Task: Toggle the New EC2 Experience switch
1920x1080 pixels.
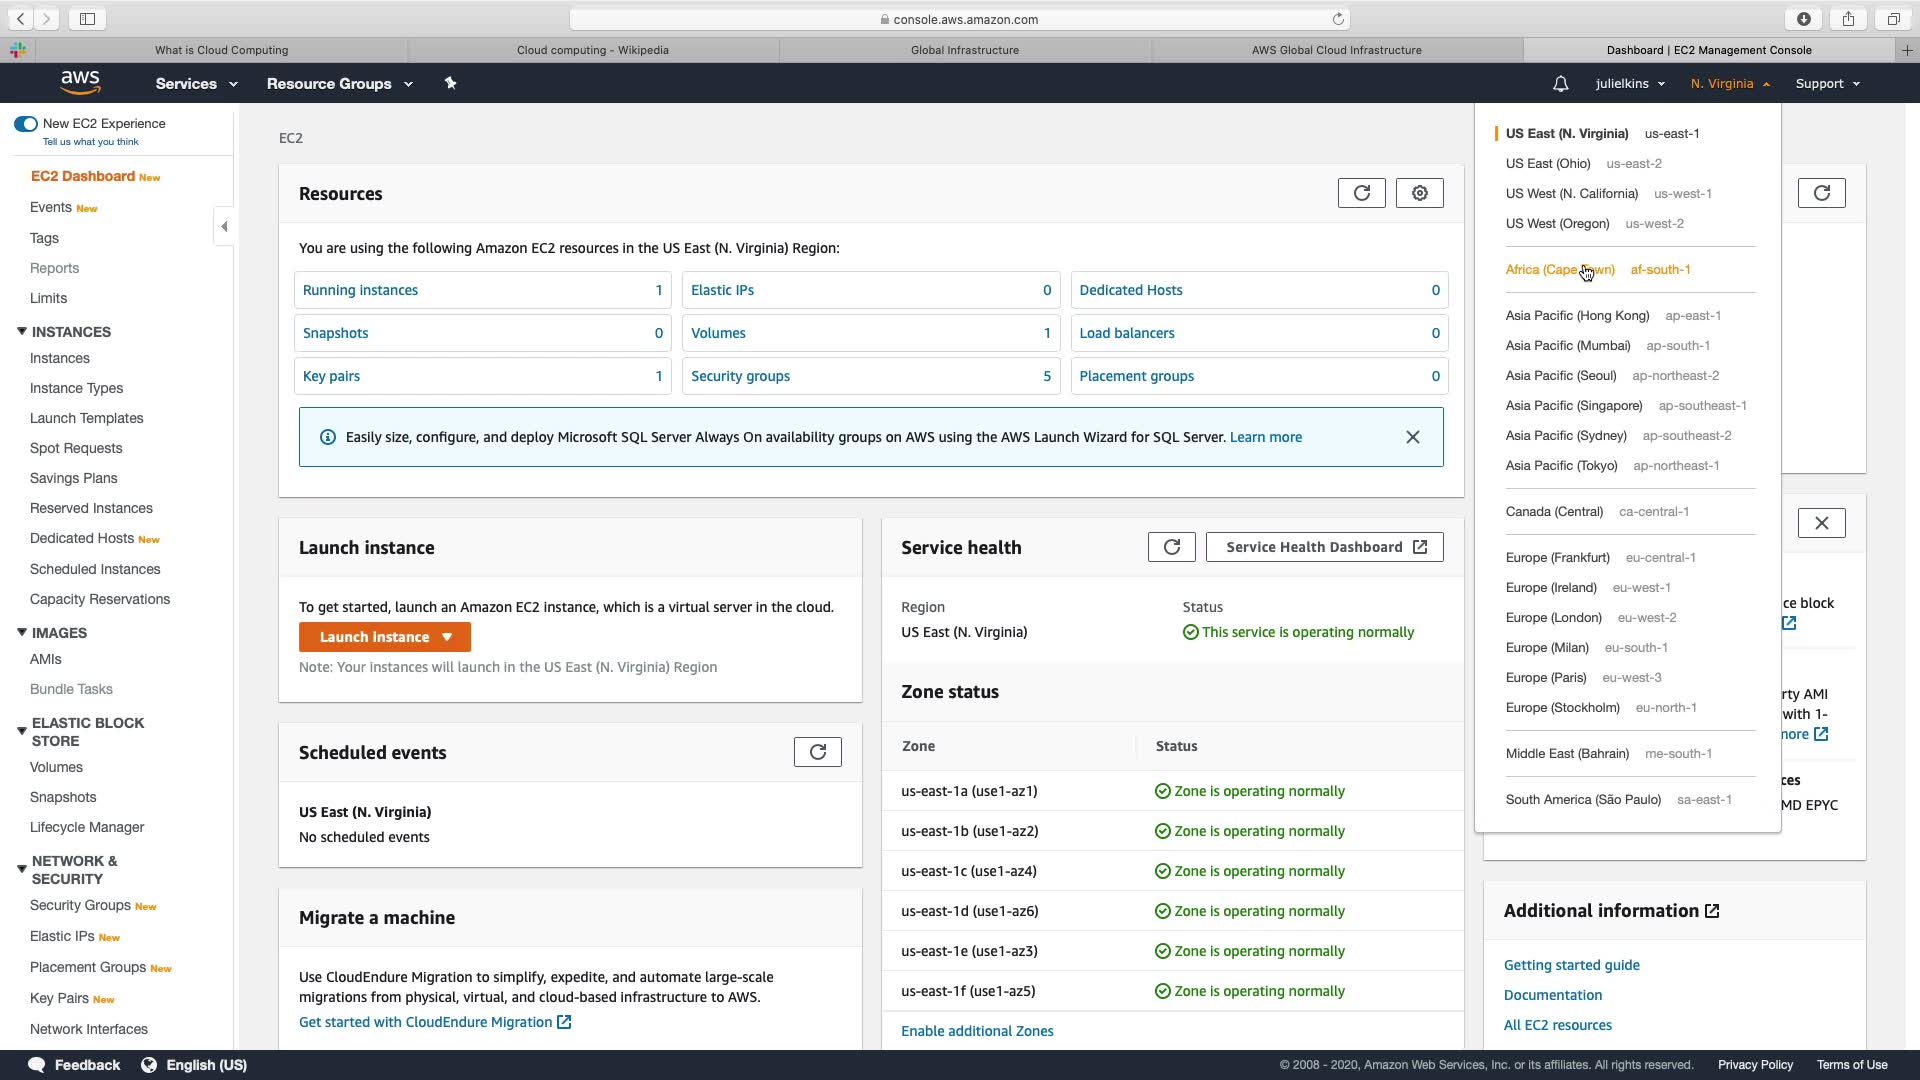Action: point(26,124)
